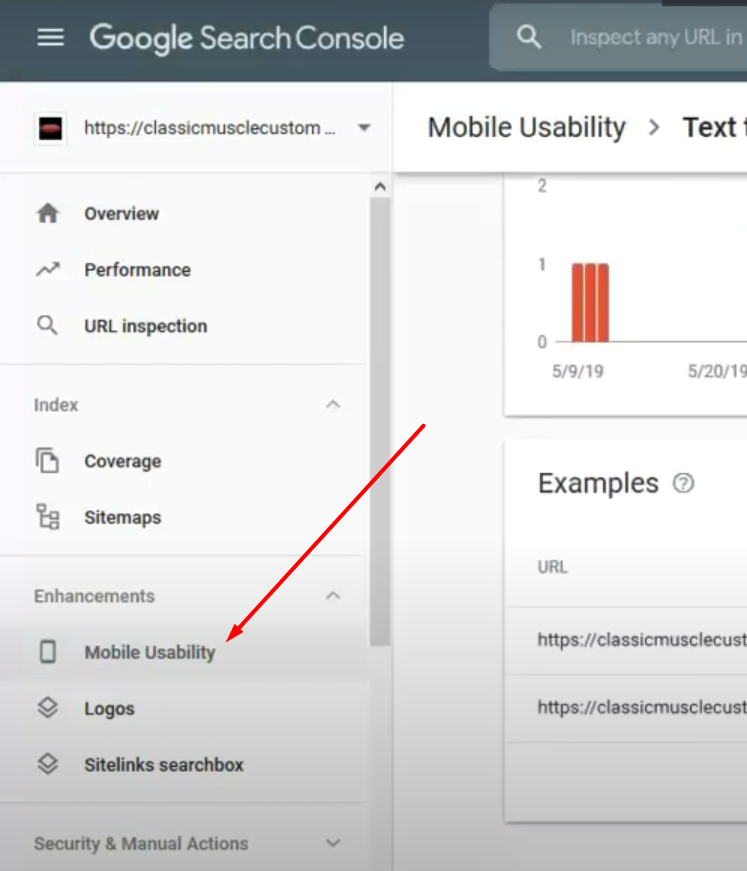Screen dimensions: 747x871
Task: Click the Sitelinks searchbox layers icon
Action: 48,764
